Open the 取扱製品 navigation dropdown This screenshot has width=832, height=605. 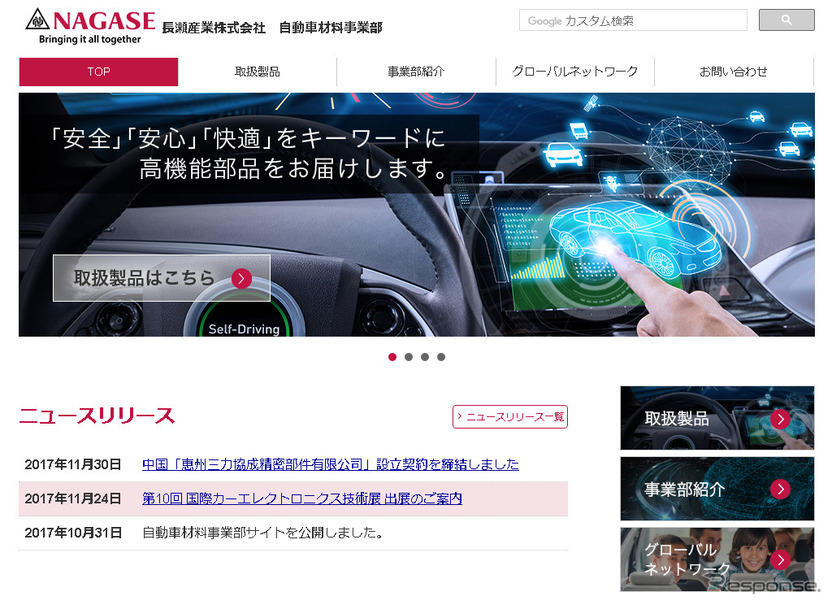(257, 71)
